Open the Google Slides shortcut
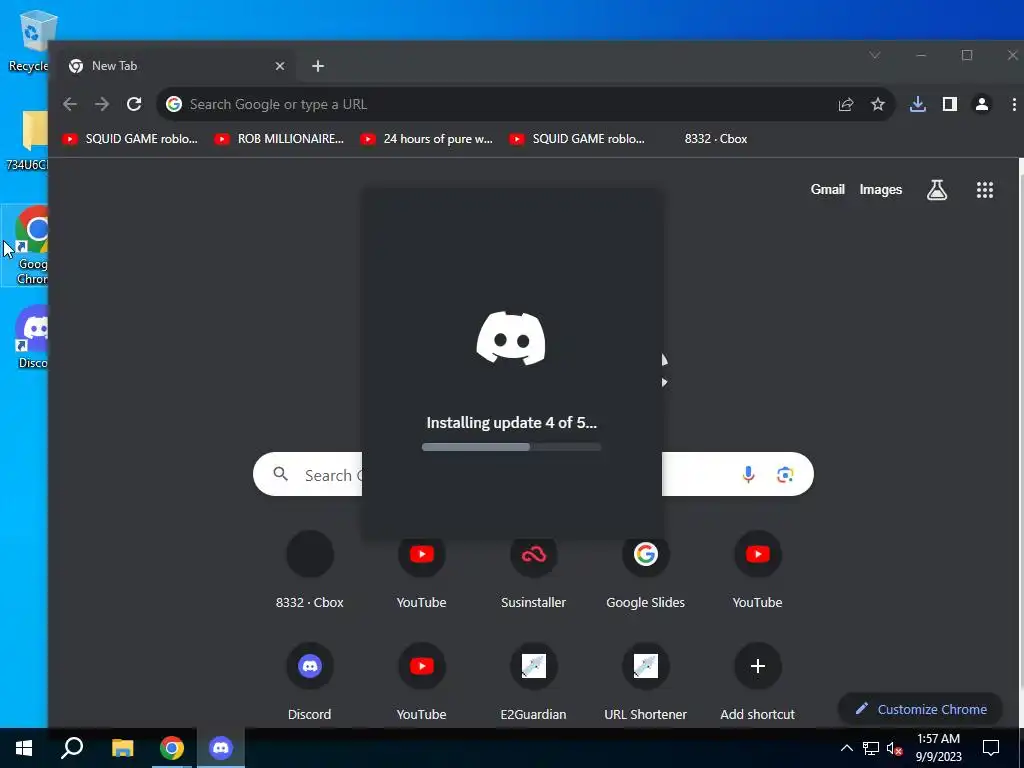 pyautogui.click(x=645, y=571)
